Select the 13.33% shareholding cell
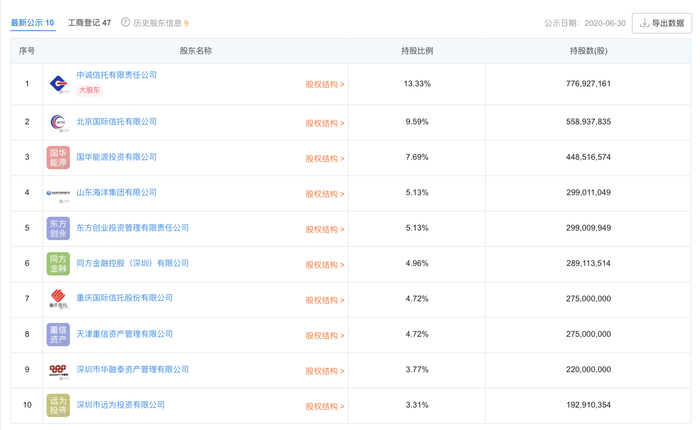 point(417,83)
